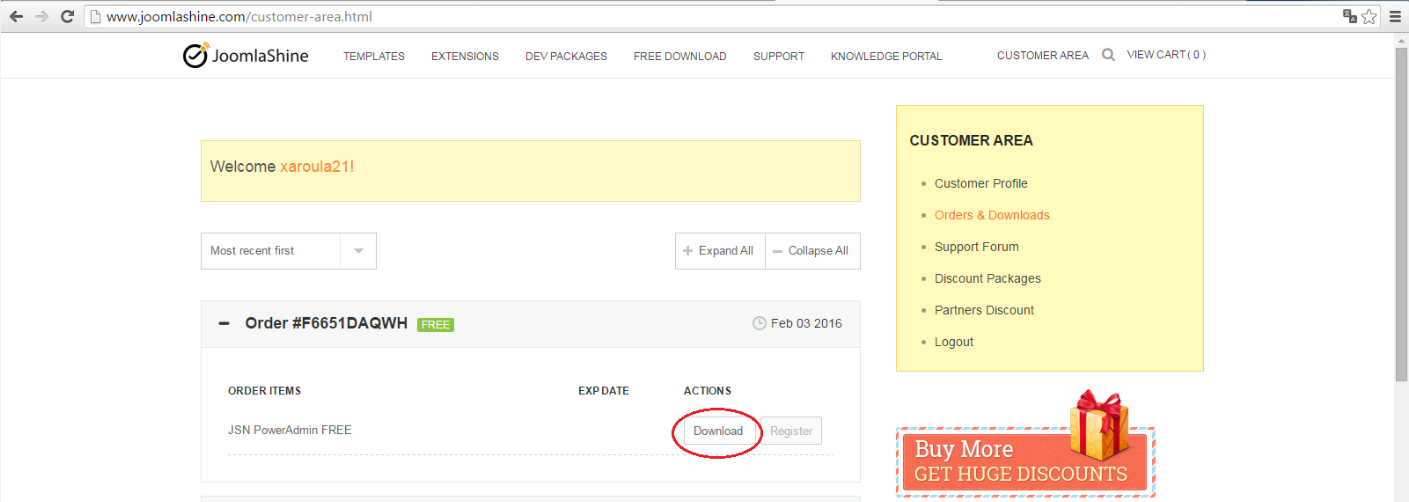
Task: Open Support Forum in sidebar
Action: pyautogui.click(x=977, y=247)
